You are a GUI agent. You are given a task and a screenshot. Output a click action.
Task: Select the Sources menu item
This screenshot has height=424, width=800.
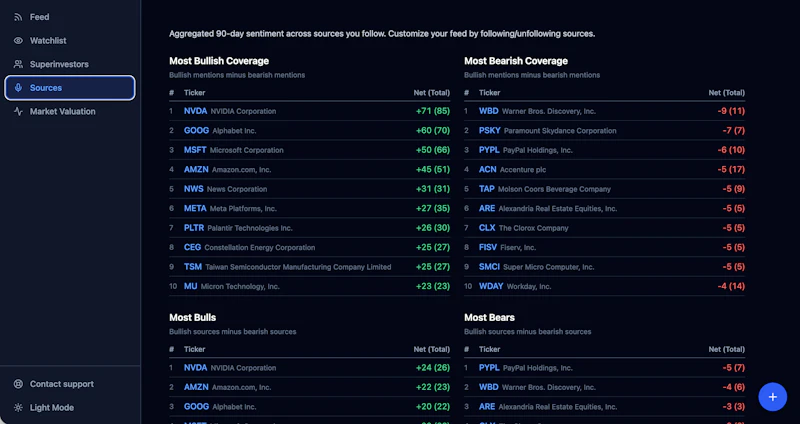tap(70, 88)
